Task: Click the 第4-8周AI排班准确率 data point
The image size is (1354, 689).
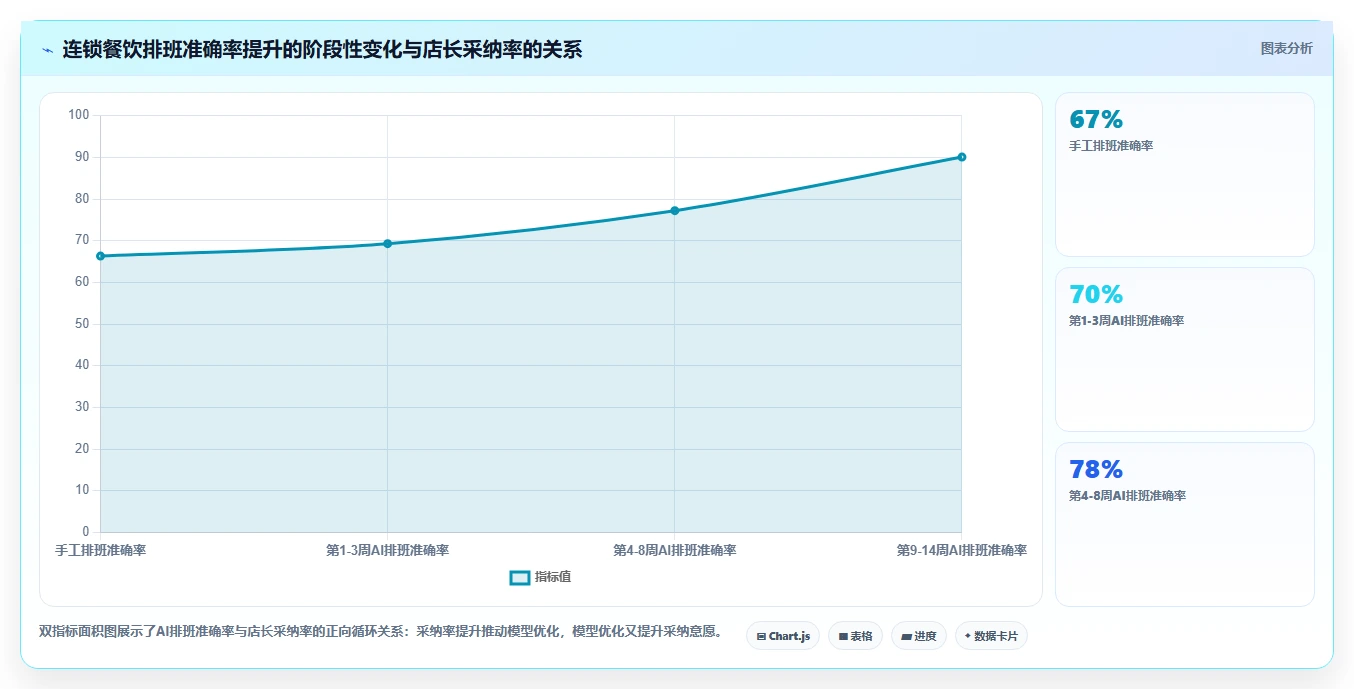Action: pyautogui.click(x=675, y=211)
